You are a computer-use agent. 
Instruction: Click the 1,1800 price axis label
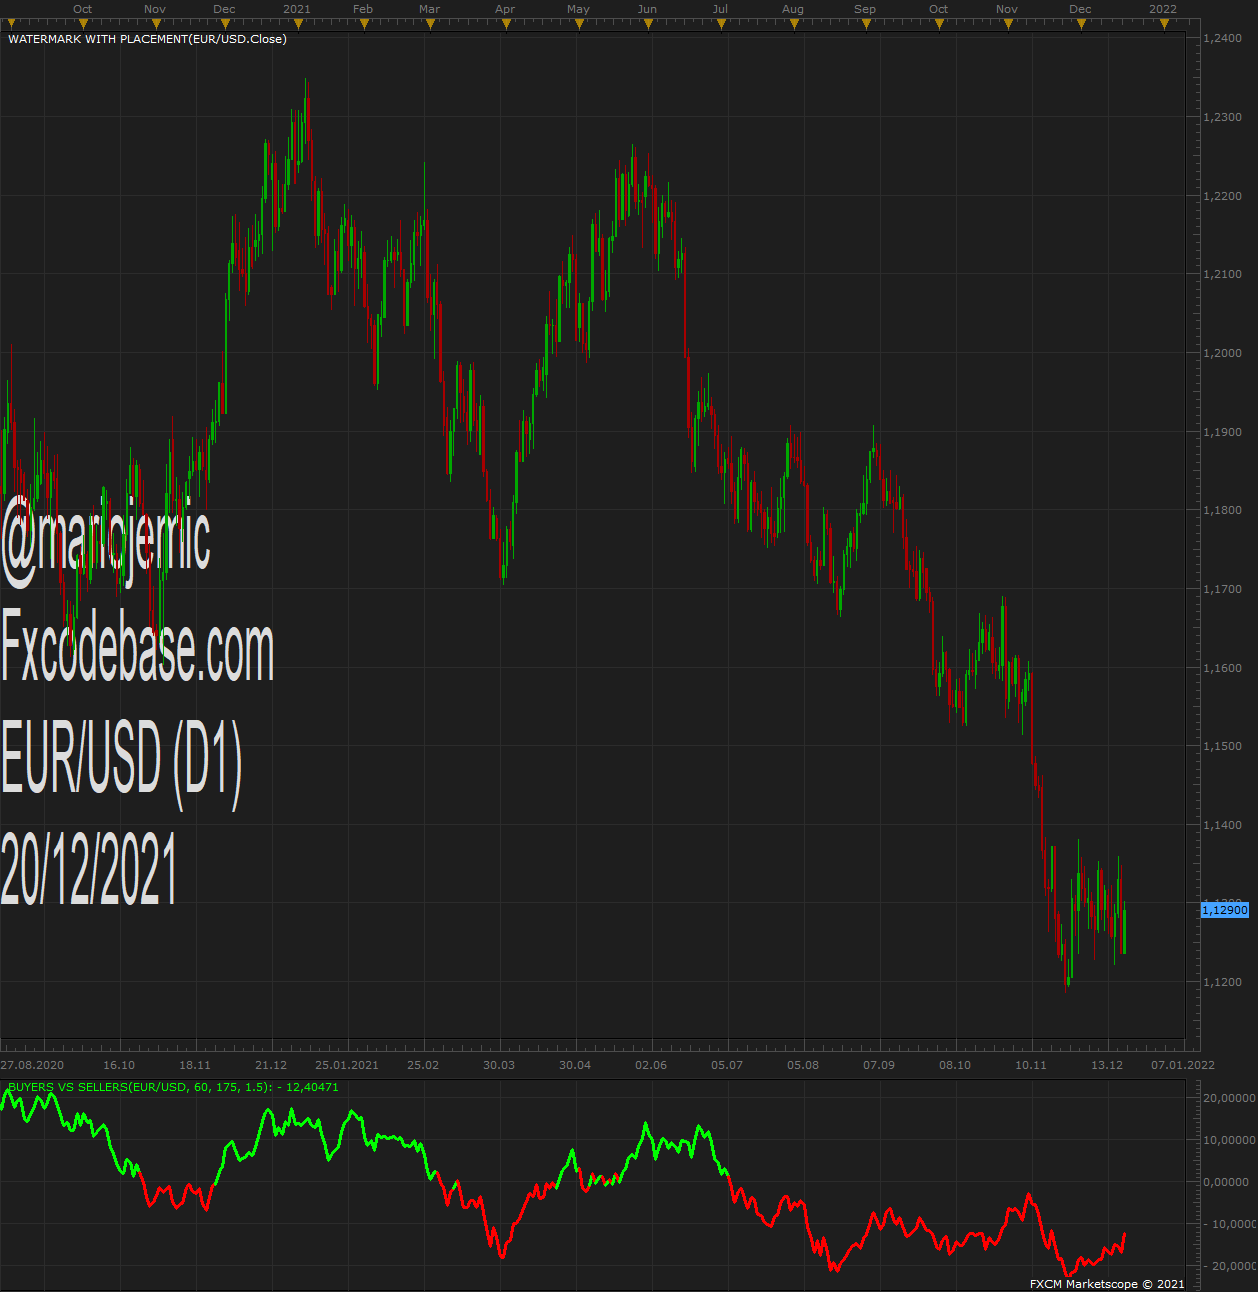(1223, 510)
